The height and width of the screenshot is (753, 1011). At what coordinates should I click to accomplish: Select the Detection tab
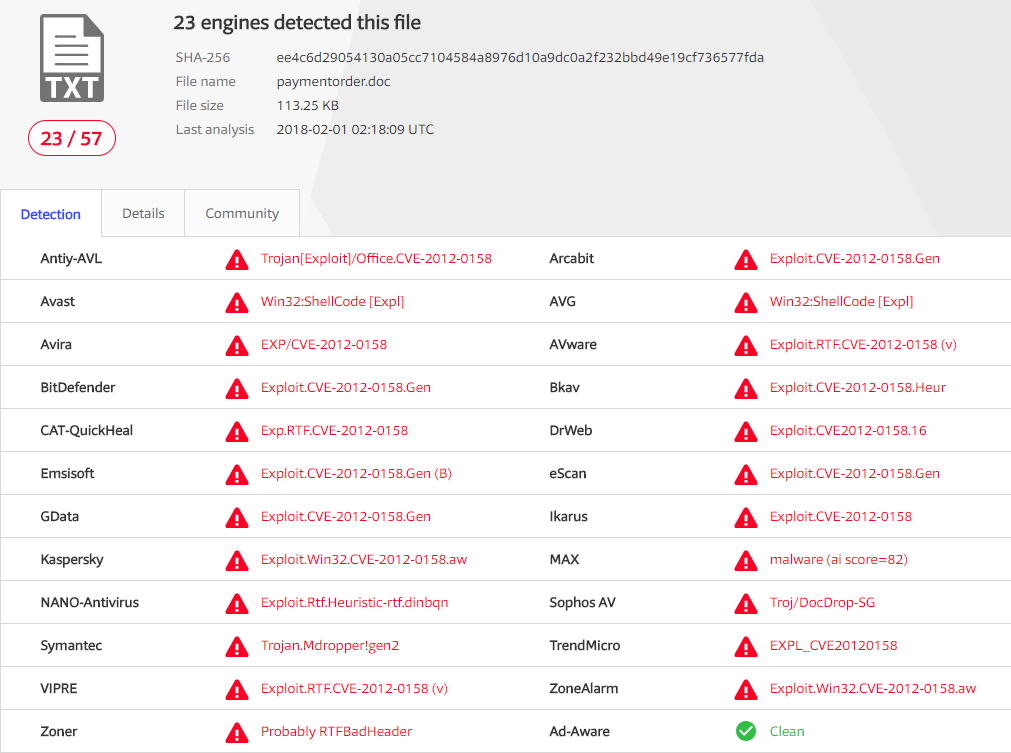(x=51, y=214)
